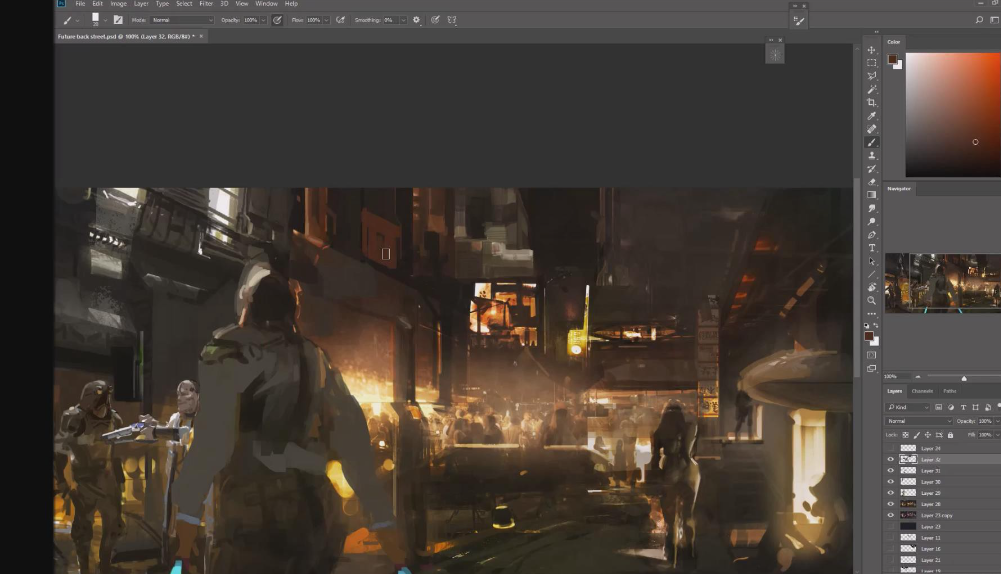The height and width of the screenshot is (574, 1001).
Task: Open layer Opacity dropdown arrow
Action: 997,421
